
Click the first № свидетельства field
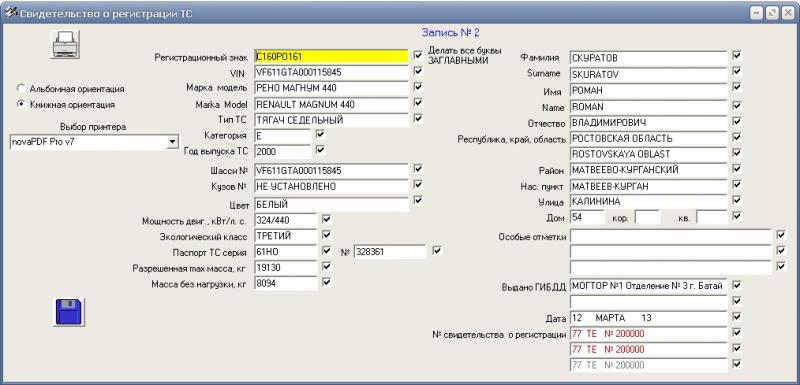(648, 334)
